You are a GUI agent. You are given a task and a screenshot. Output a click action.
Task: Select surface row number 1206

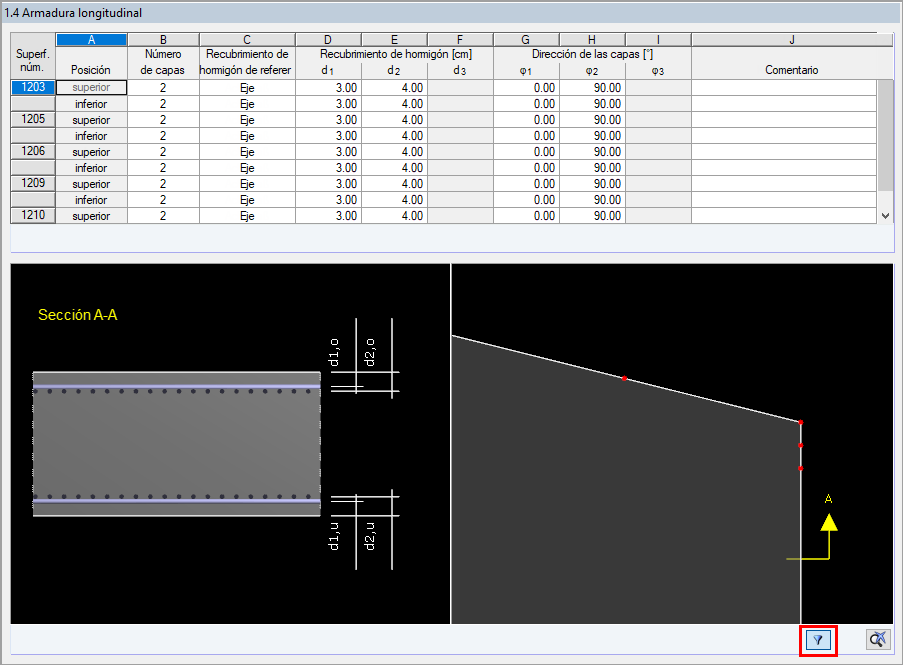(x=33, y=151)
